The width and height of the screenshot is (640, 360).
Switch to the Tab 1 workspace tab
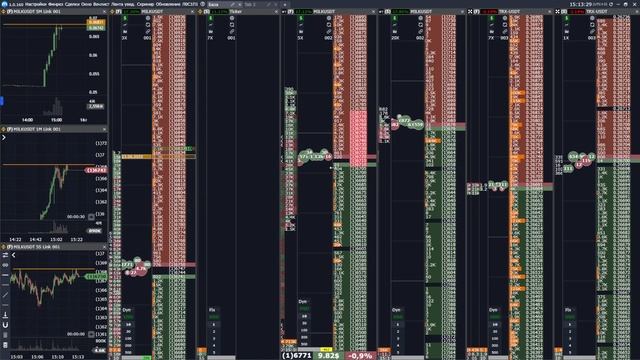250,4
